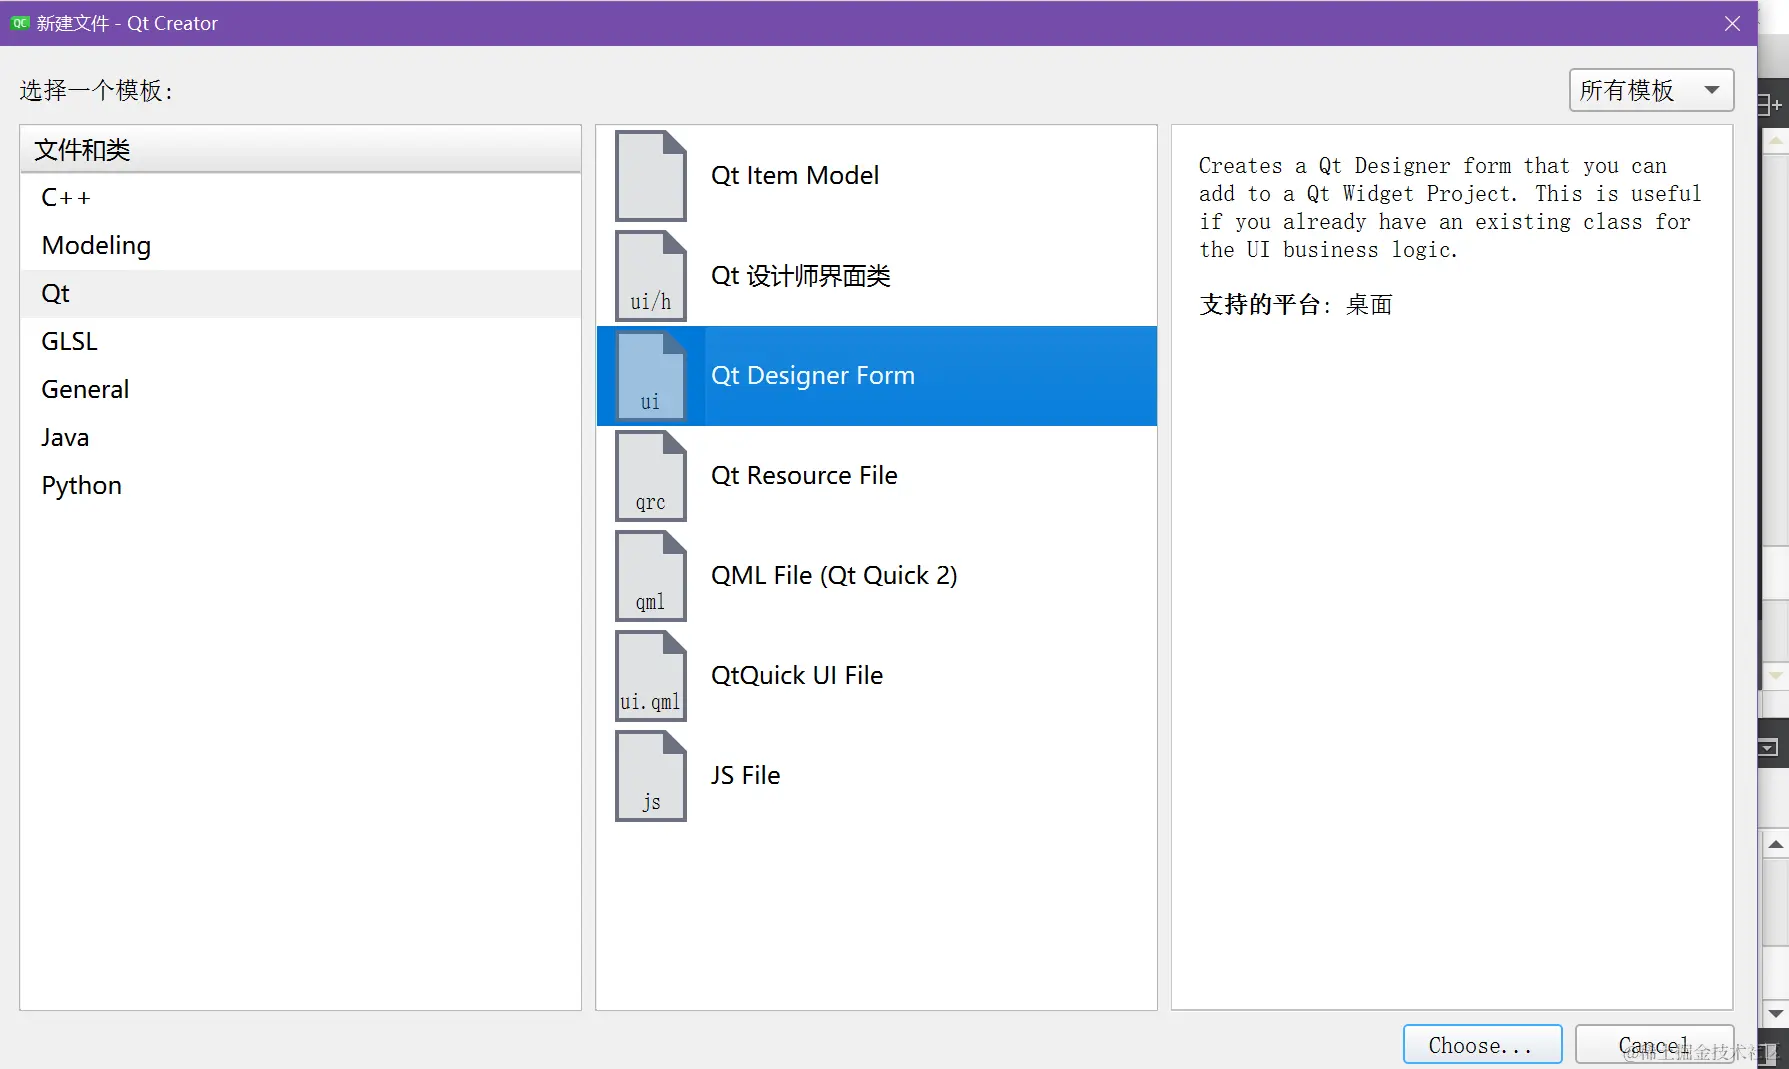Click the "Creates a Qt Designer form" description
This screenshot has width=1789, height=1069.
1450,208
